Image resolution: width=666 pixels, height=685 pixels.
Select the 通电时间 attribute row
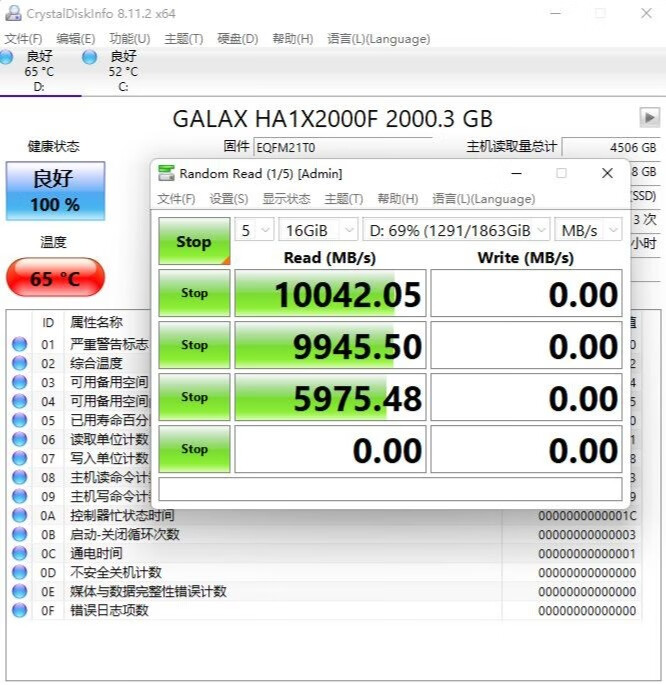(x=324, y=554)
